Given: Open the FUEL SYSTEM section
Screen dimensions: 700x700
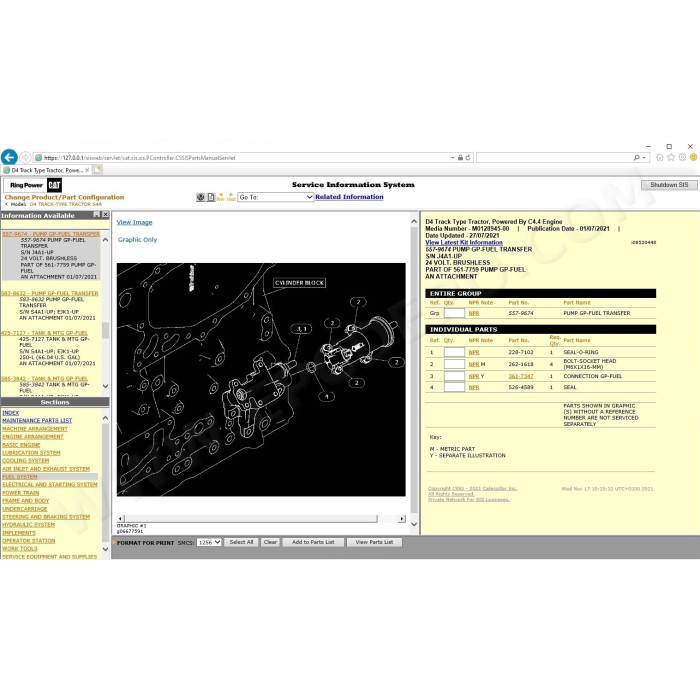Looking at the screenshot, I should (x=20, y=477).
